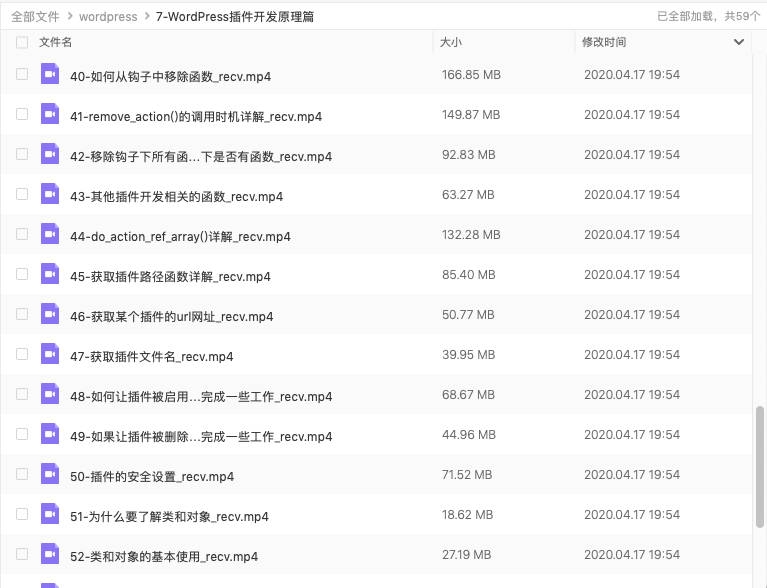Viewport: 767px width, 588px height.
Task: Check the box for 41-remove_action() file
Action: 22,114
